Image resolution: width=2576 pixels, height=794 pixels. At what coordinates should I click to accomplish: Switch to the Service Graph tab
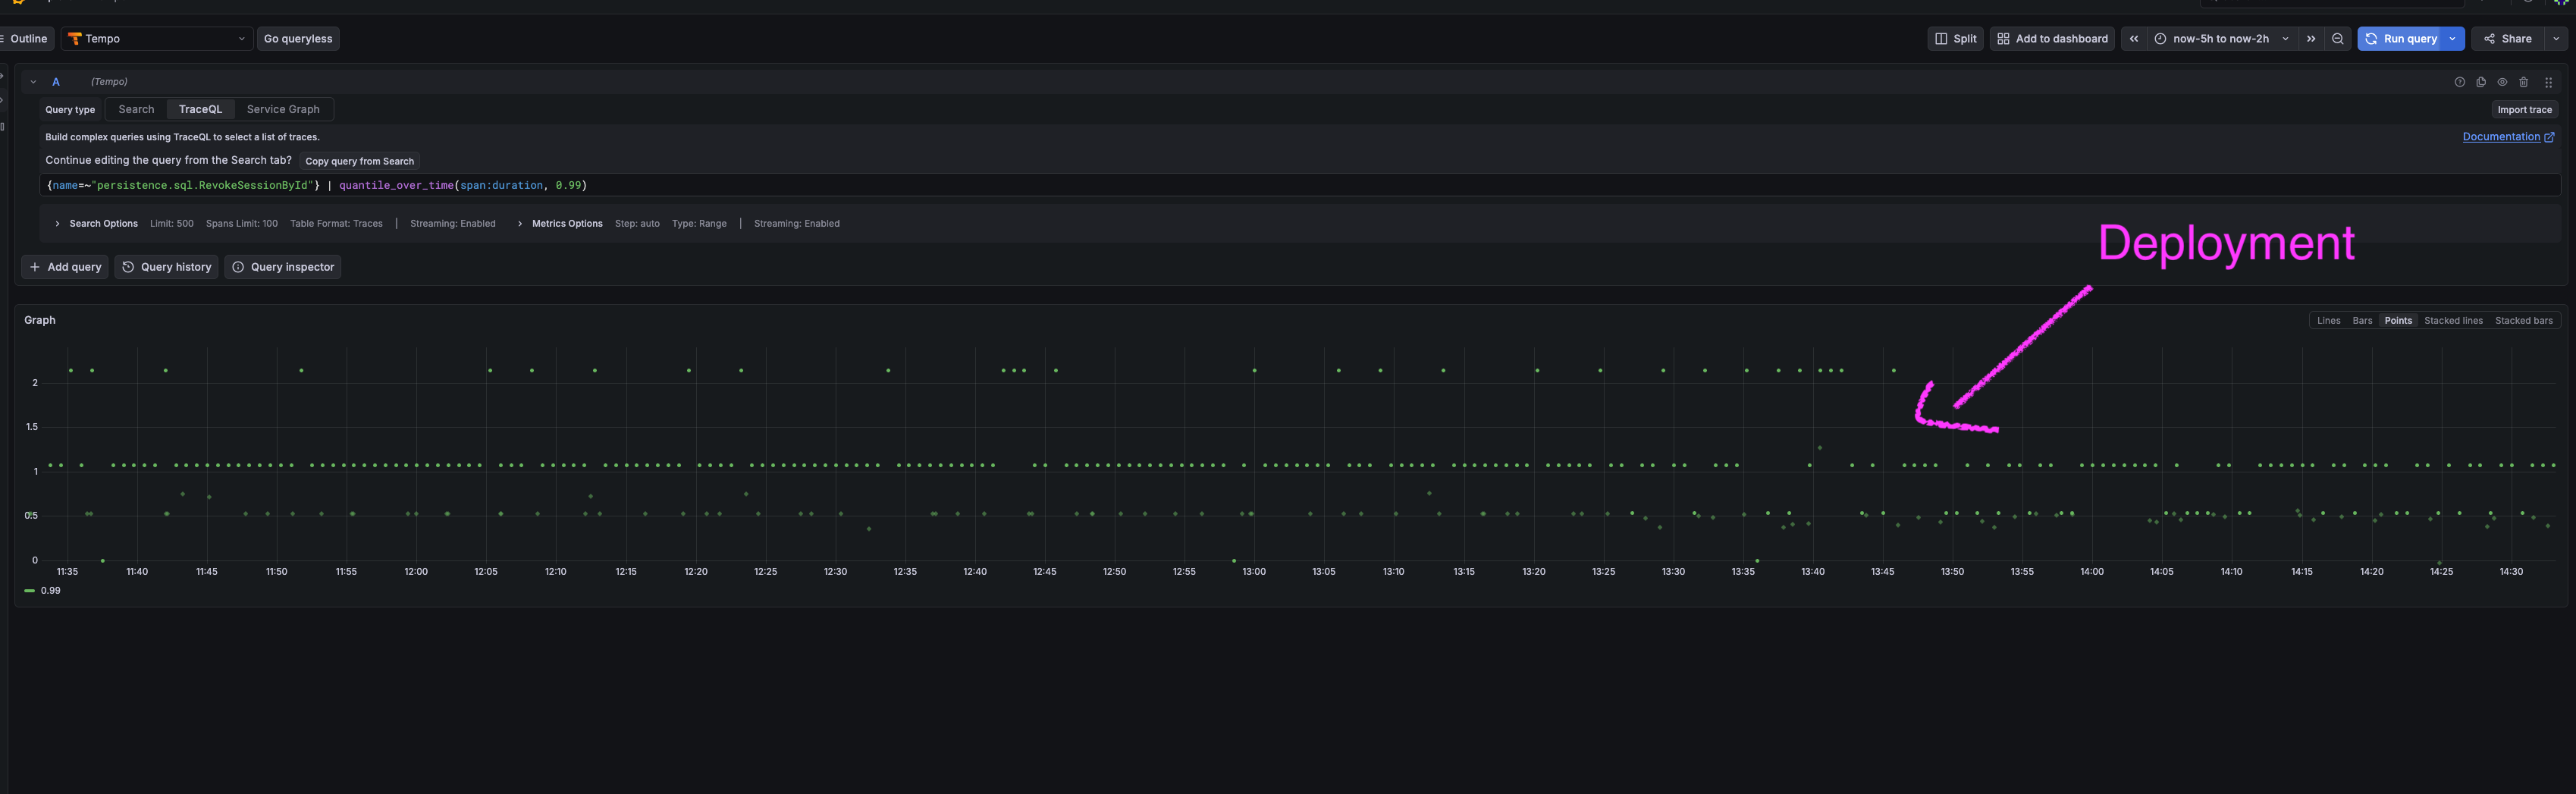[283, 110]
